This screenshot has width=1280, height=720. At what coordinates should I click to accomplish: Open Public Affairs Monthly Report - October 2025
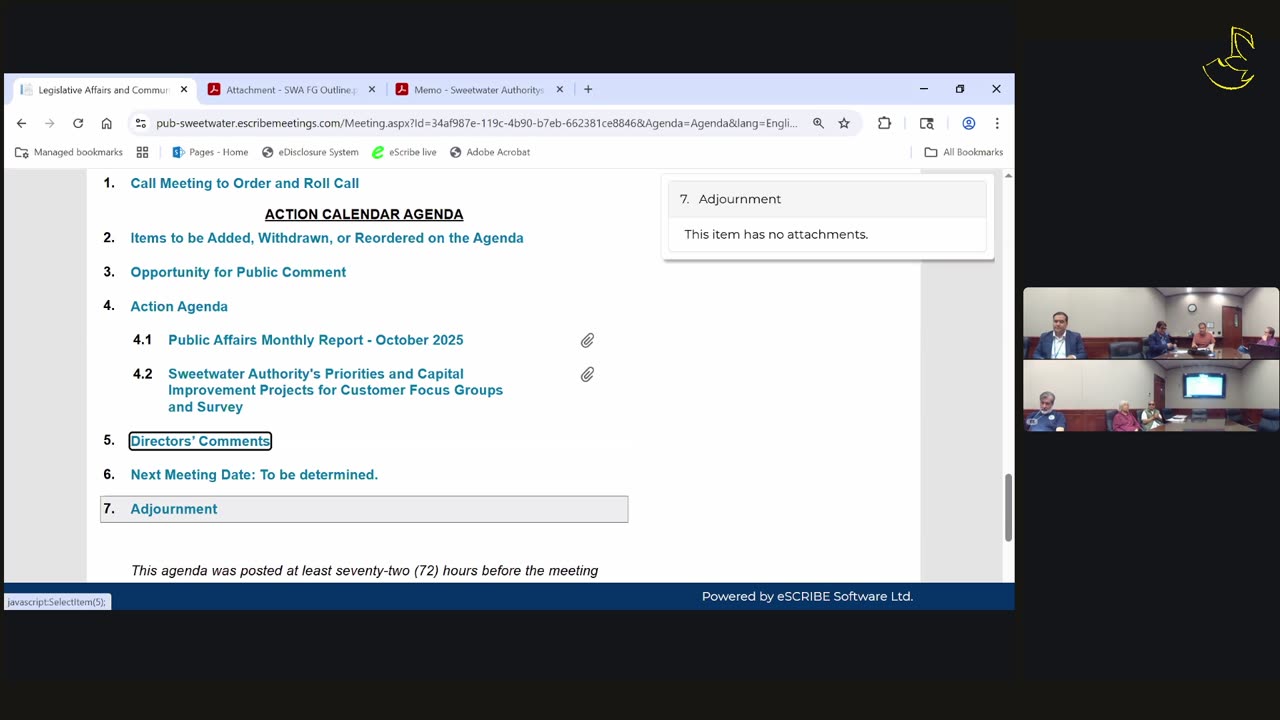(316, 340)
